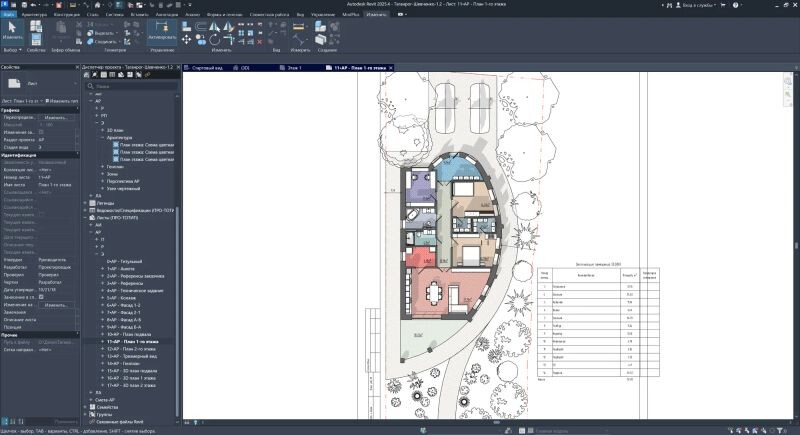This screenshot has height=435, width=800.
Task: Switch to the Этаж 1 view tab
Action: click(x=294, y=67)
